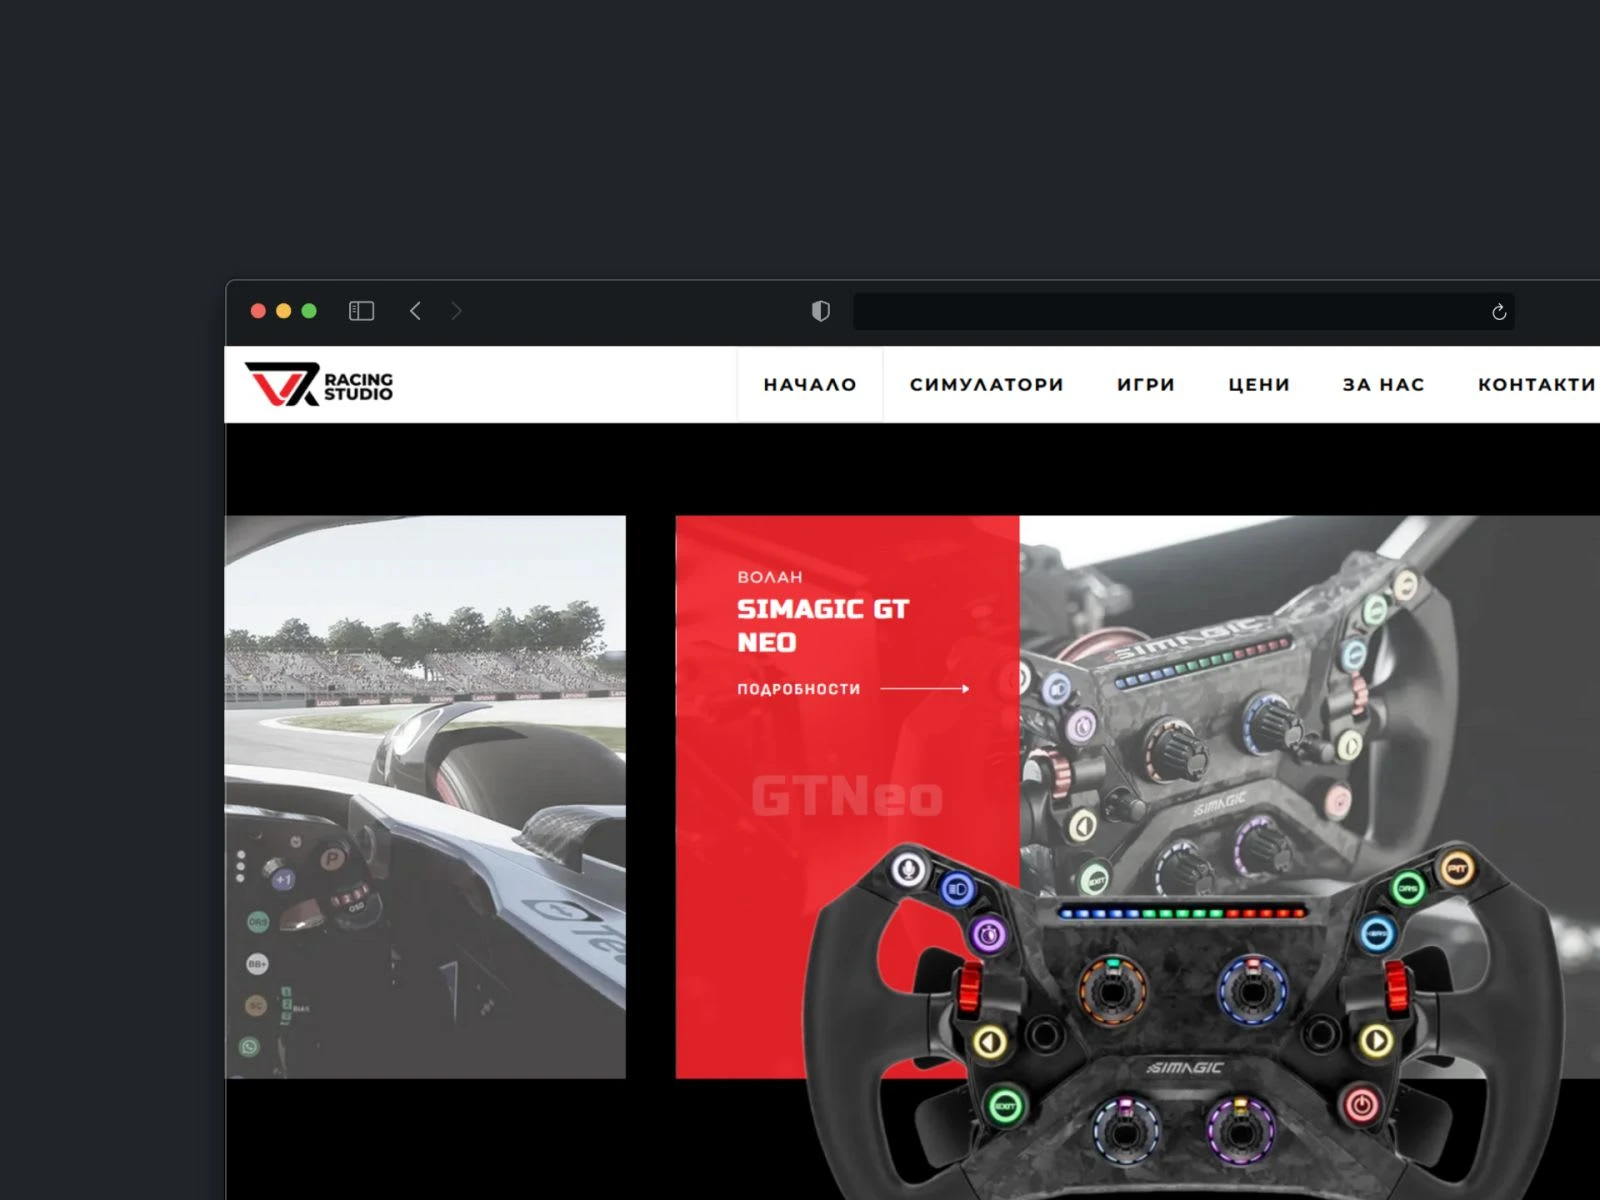Click the ВОЛАН label text

tap(770, 577)
